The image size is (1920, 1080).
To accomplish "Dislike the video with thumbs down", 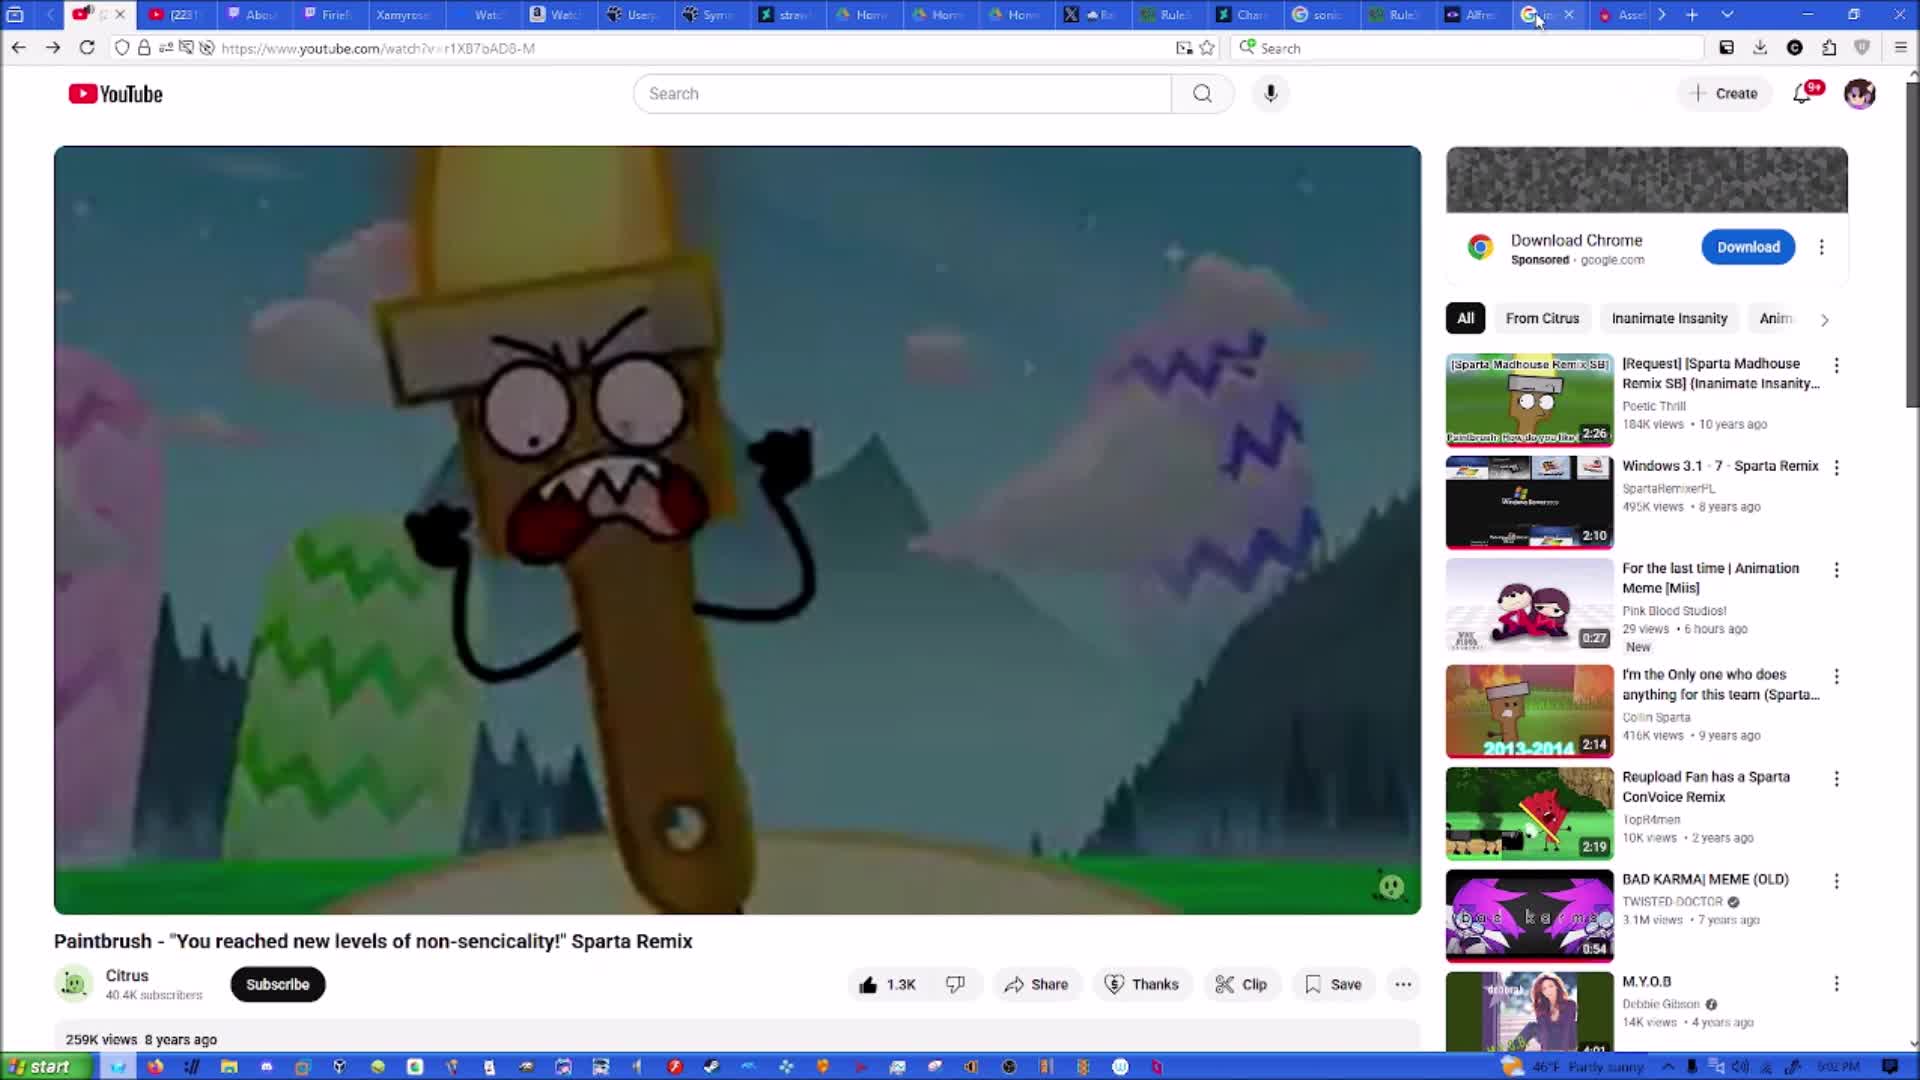I will pos(955,984).
